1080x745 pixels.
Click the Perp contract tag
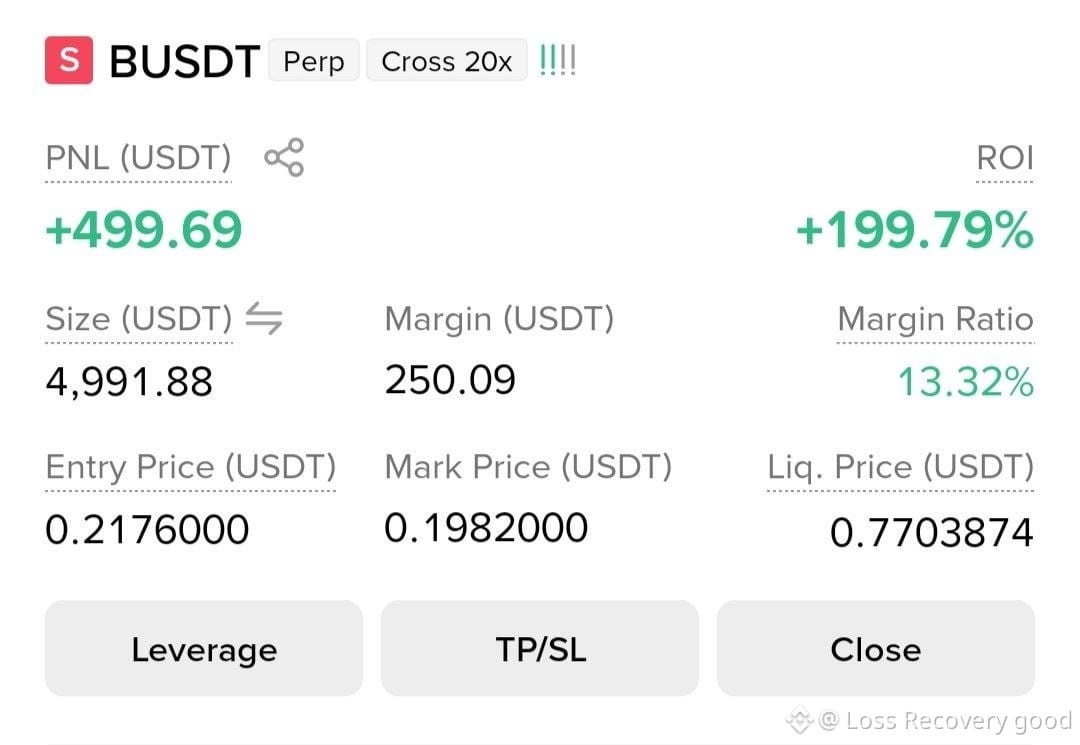(x=314, y=61)
